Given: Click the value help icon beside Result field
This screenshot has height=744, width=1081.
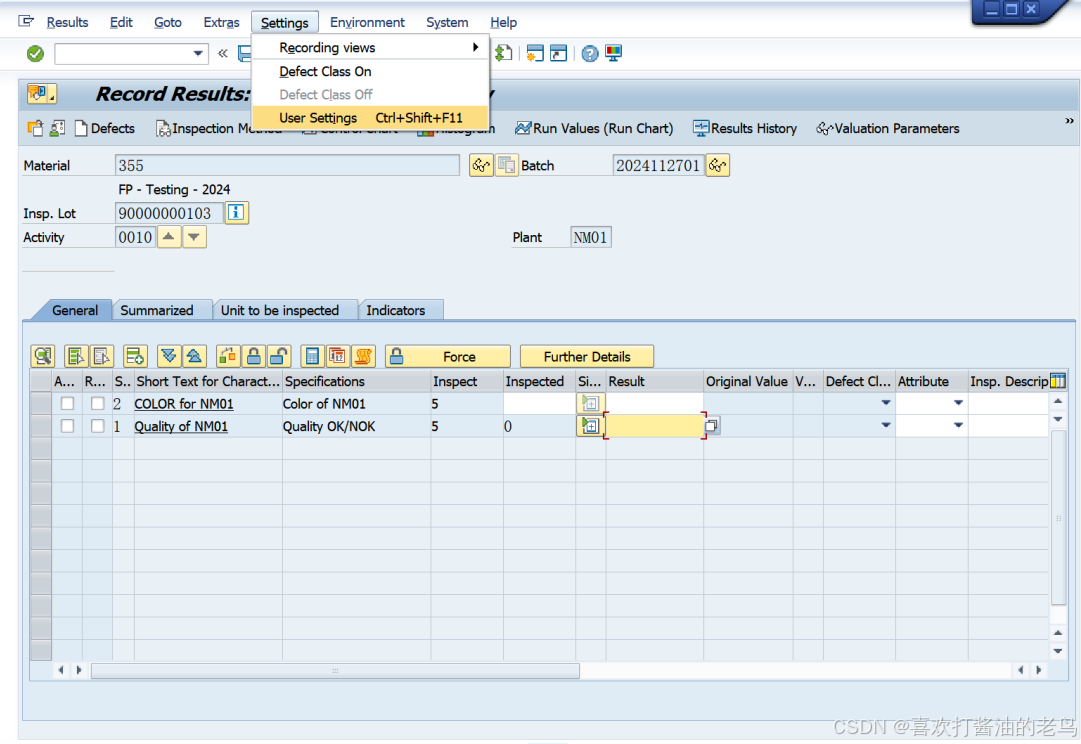Looking at the screenshot, I should (x=712, y=426).
